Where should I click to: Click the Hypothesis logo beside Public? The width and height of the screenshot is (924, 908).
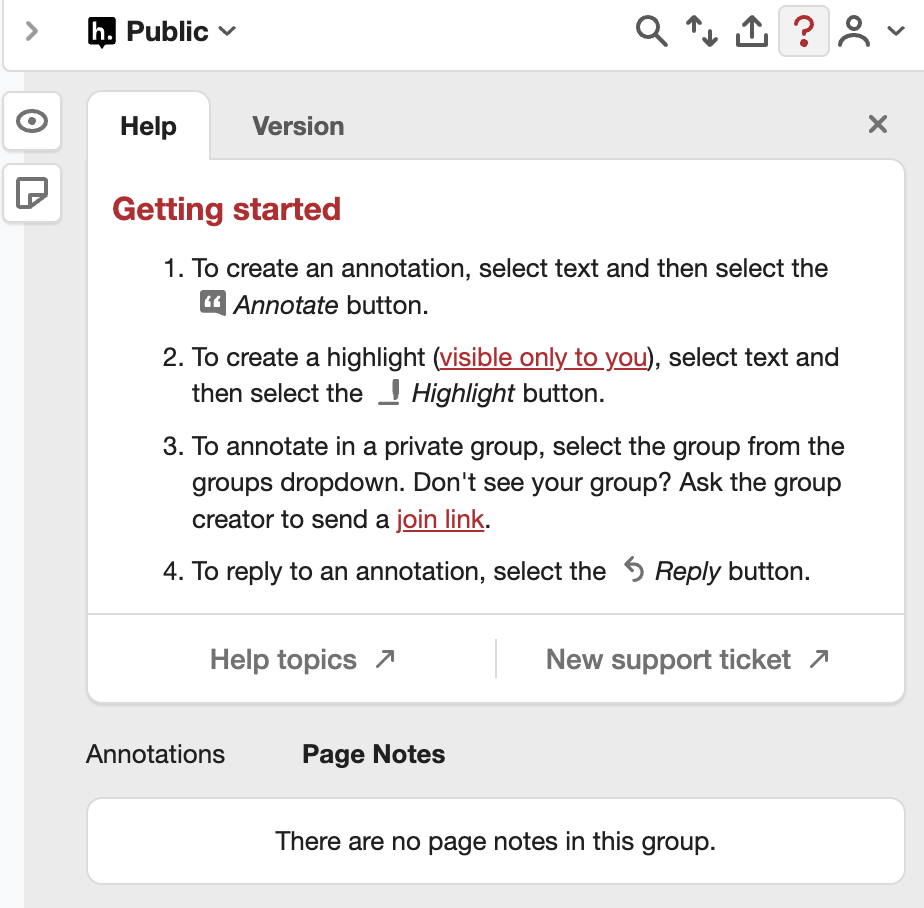(102, 32)
